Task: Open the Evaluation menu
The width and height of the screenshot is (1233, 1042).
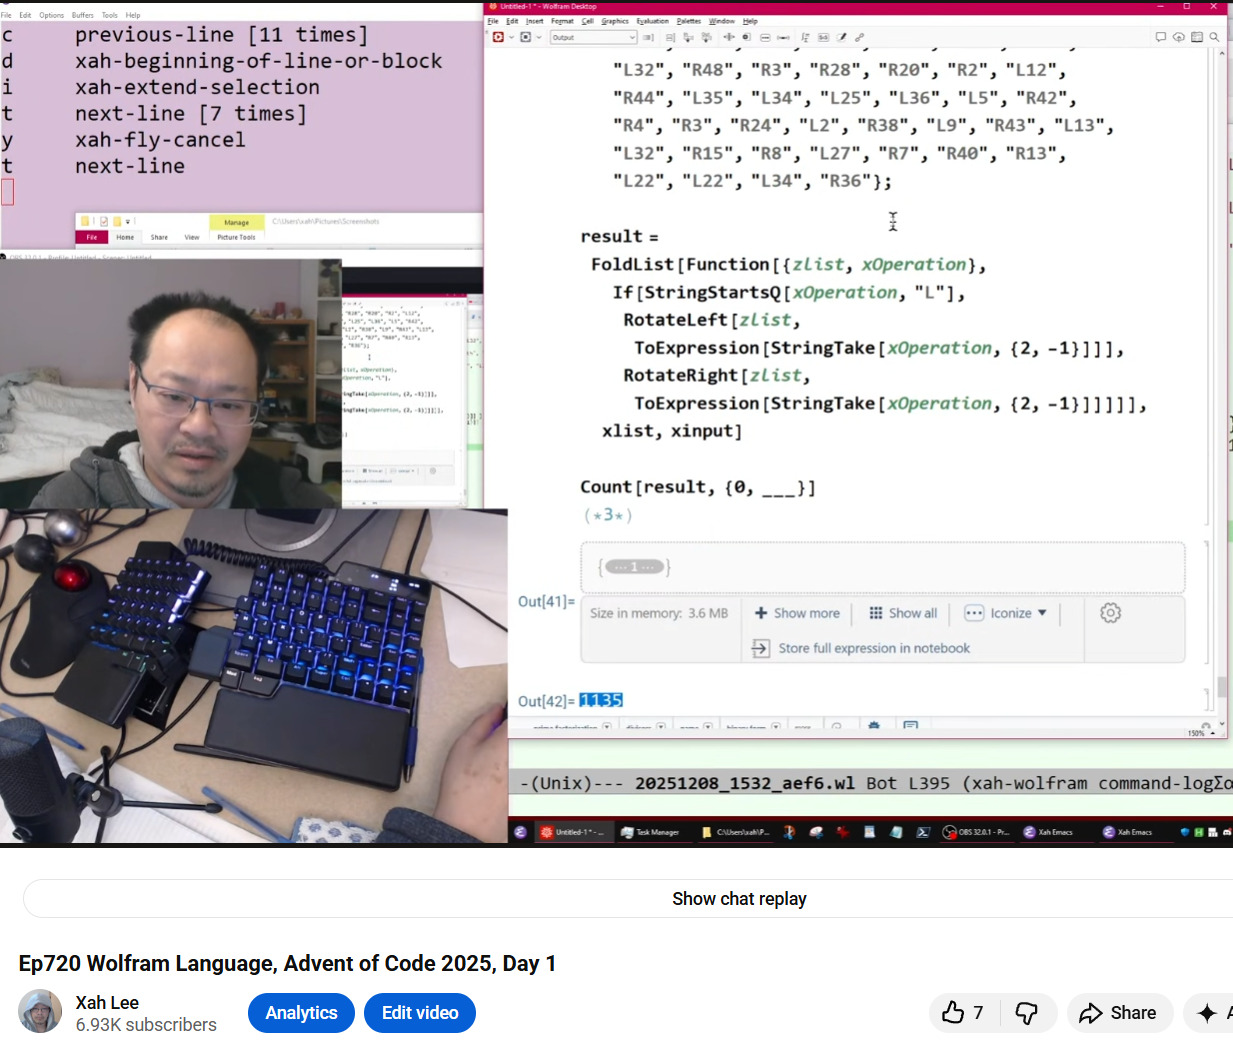Action: 652,21
